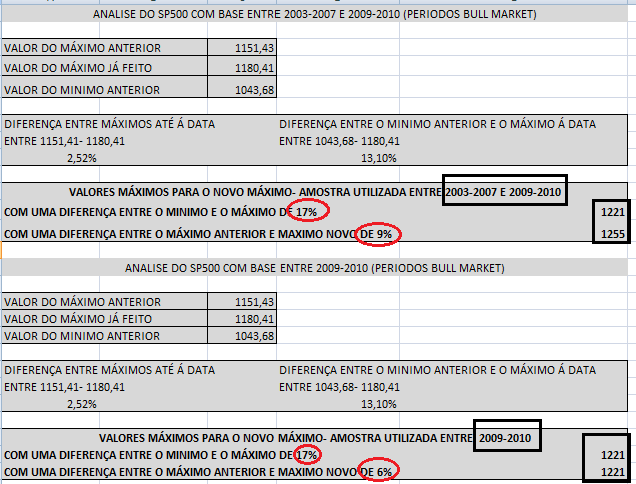The image size is (636, 484).
Task: Click 'VALOR DO MÁXIMO ANTERIOR' label in 2003-2007 analysis
Action: pos(82,48)
